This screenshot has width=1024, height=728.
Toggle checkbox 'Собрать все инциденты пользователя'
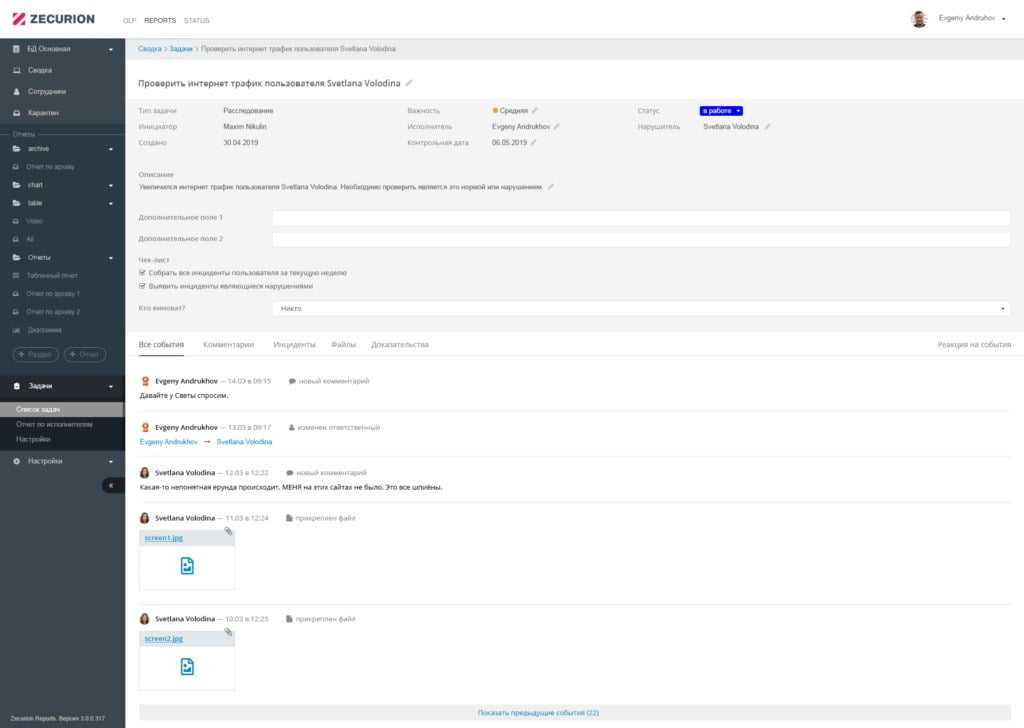(143, 272)
